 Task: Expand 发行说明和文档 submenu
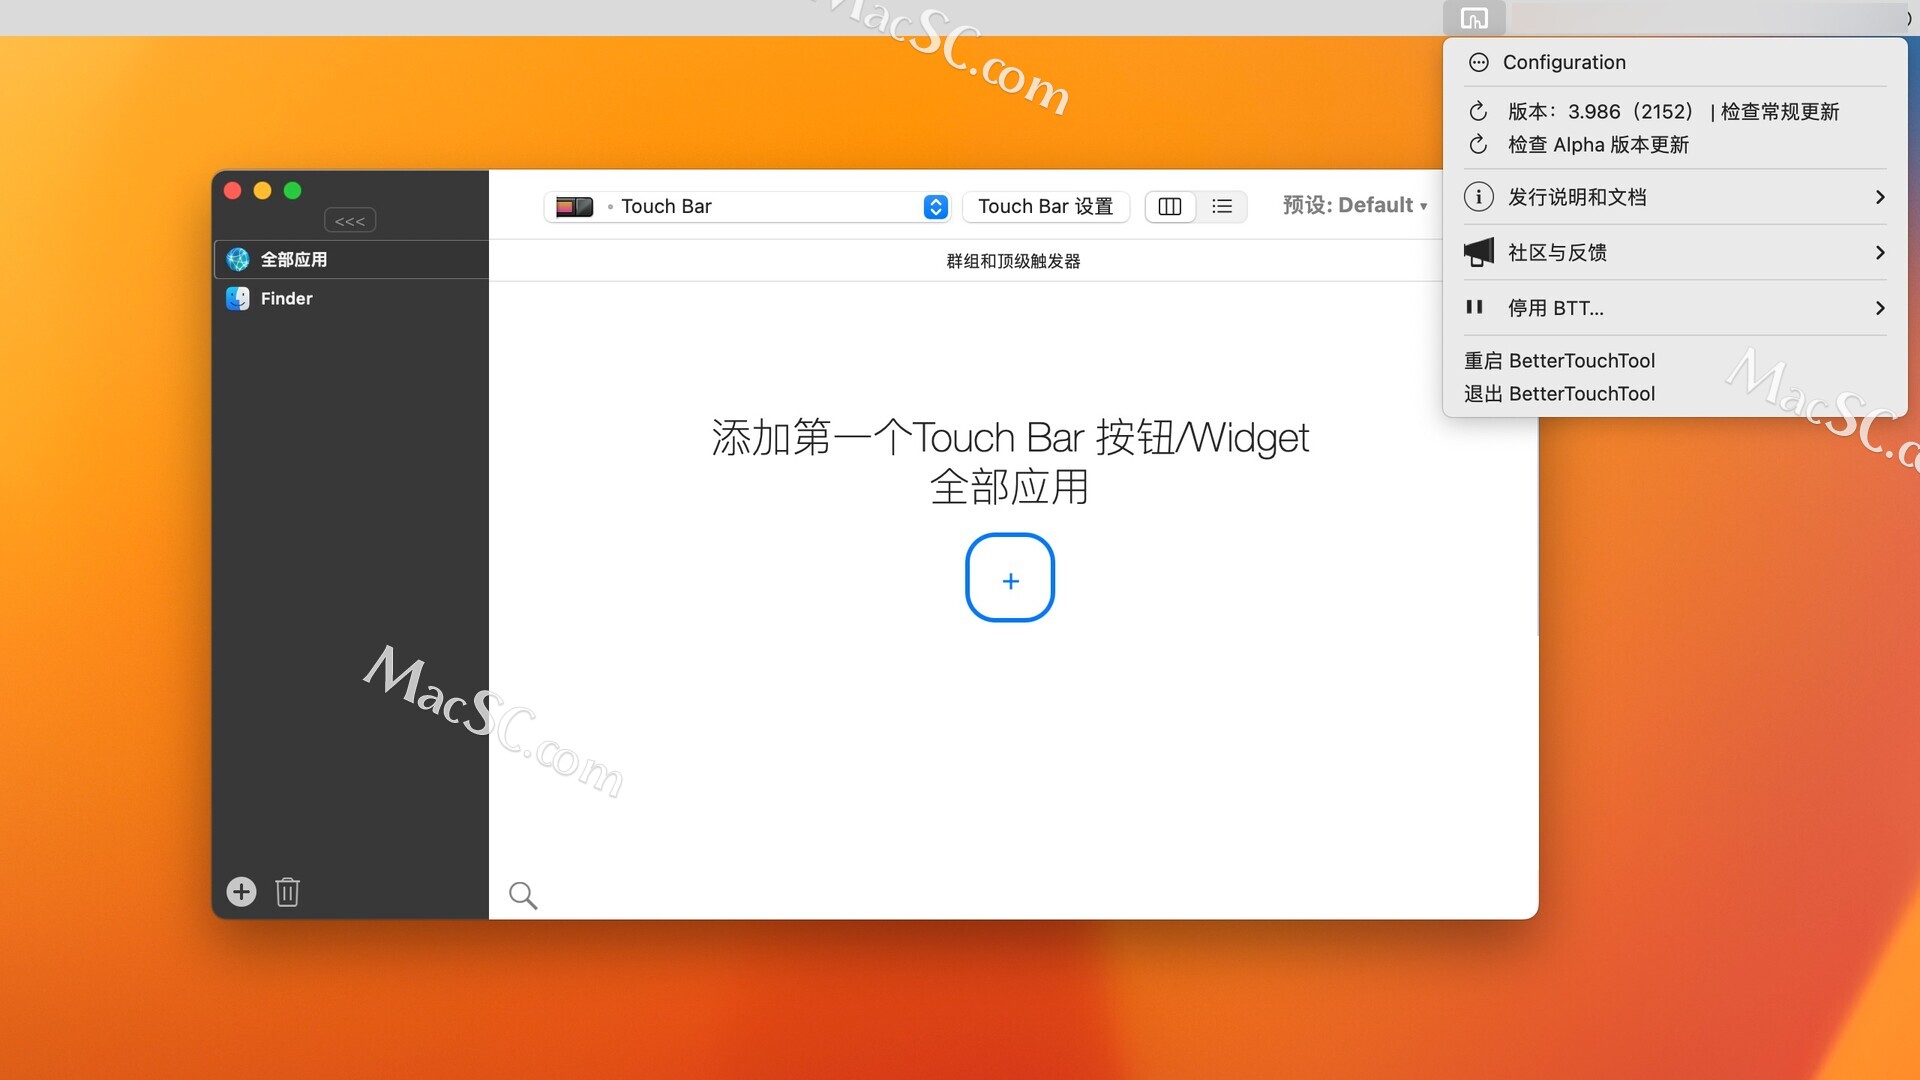pyautogui.click(x=1675, y=197)
